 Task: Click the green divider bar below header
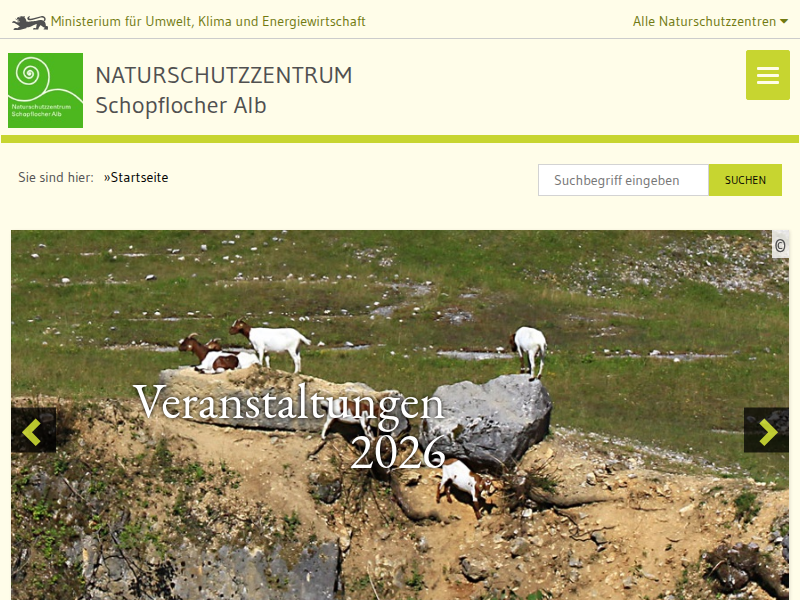pyautogui.click(x=400, y=139)
